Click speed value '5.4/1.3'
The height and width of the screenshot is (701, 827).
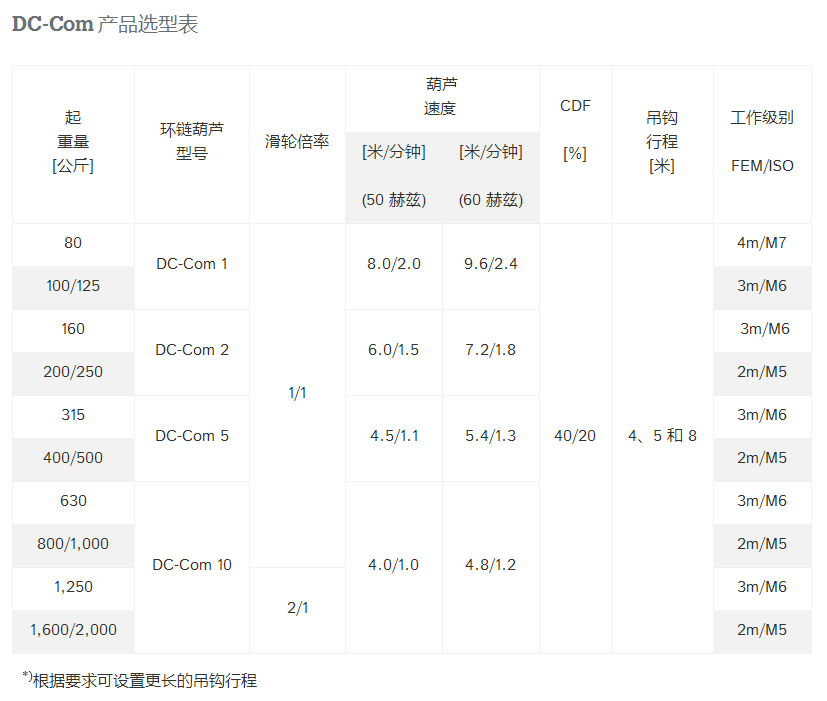[x=491, y=436]
